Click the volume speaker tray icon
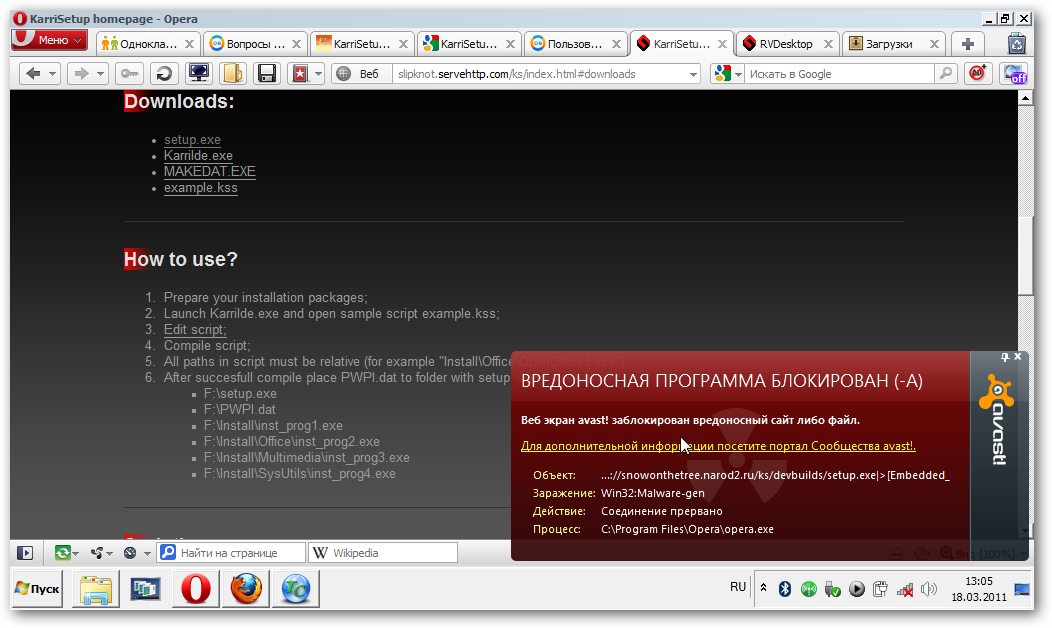The width and height of the screenshot is (1052, 628). 929,589
